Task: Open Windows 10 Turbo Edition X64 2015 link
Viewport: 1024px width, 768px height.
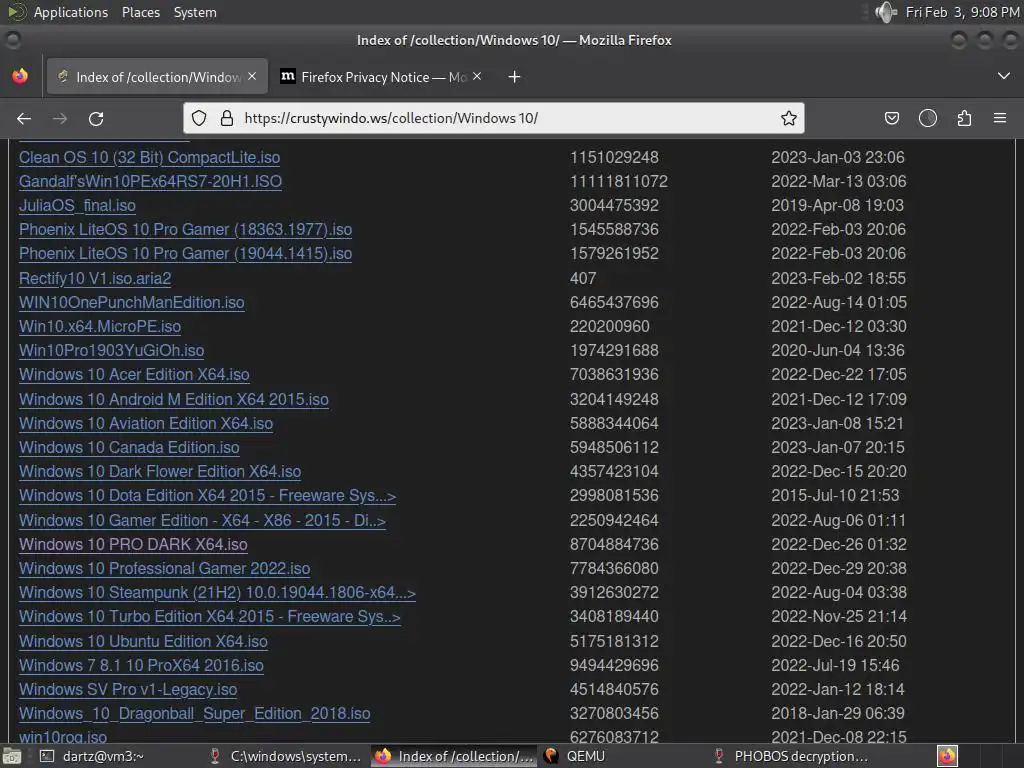Action: (210, 617)
